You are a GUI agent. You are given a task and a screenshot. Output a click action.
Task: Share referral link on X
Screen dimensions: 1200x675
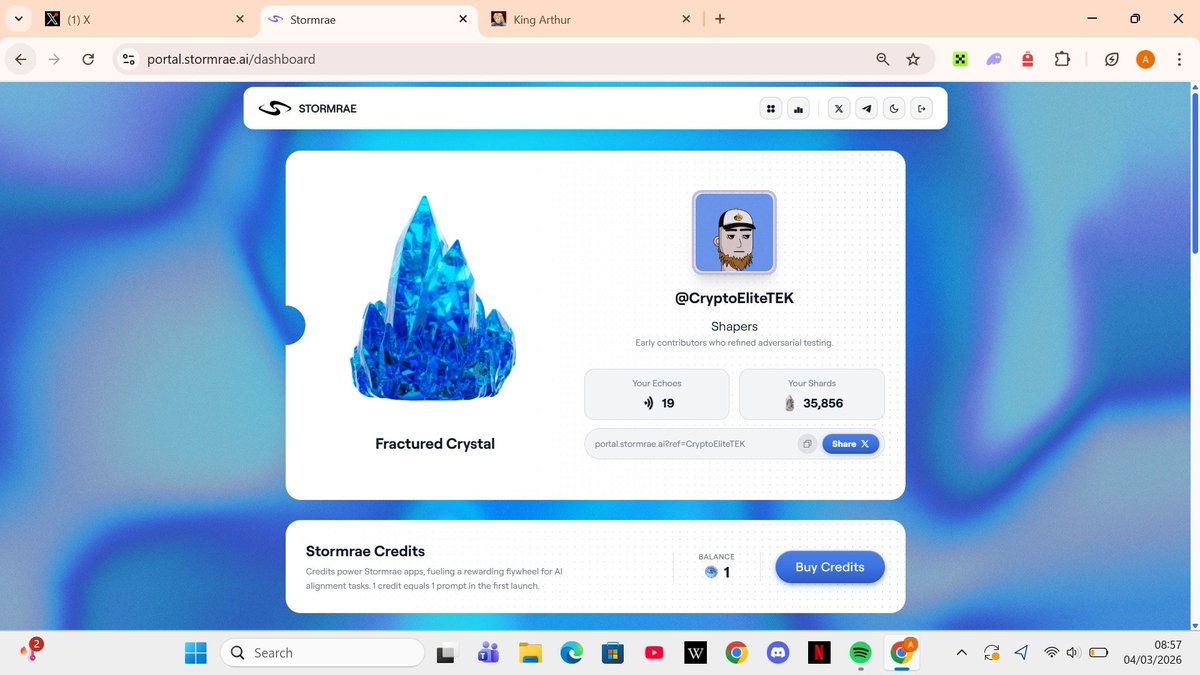tap(850, 444)
